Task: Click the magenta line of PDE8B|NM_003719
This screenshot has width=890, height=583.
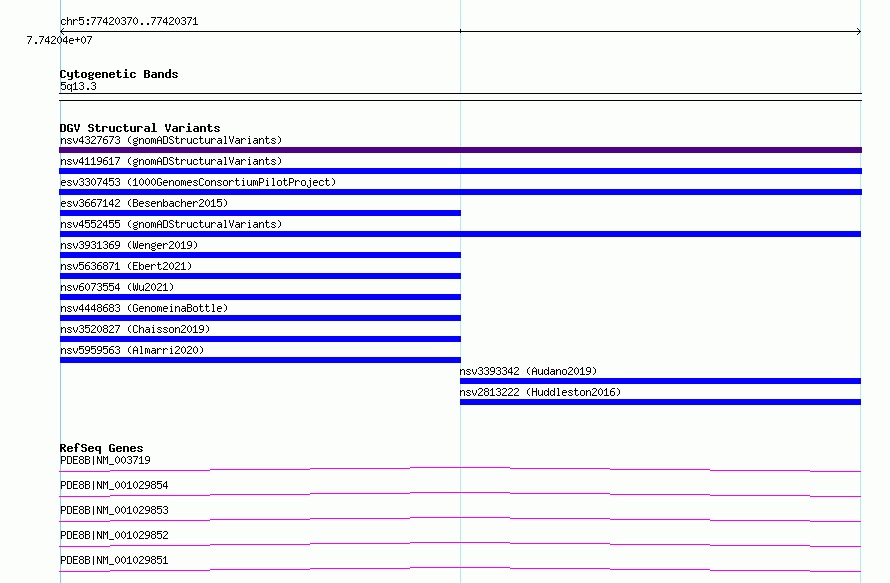Action: (x=460, y=469)
